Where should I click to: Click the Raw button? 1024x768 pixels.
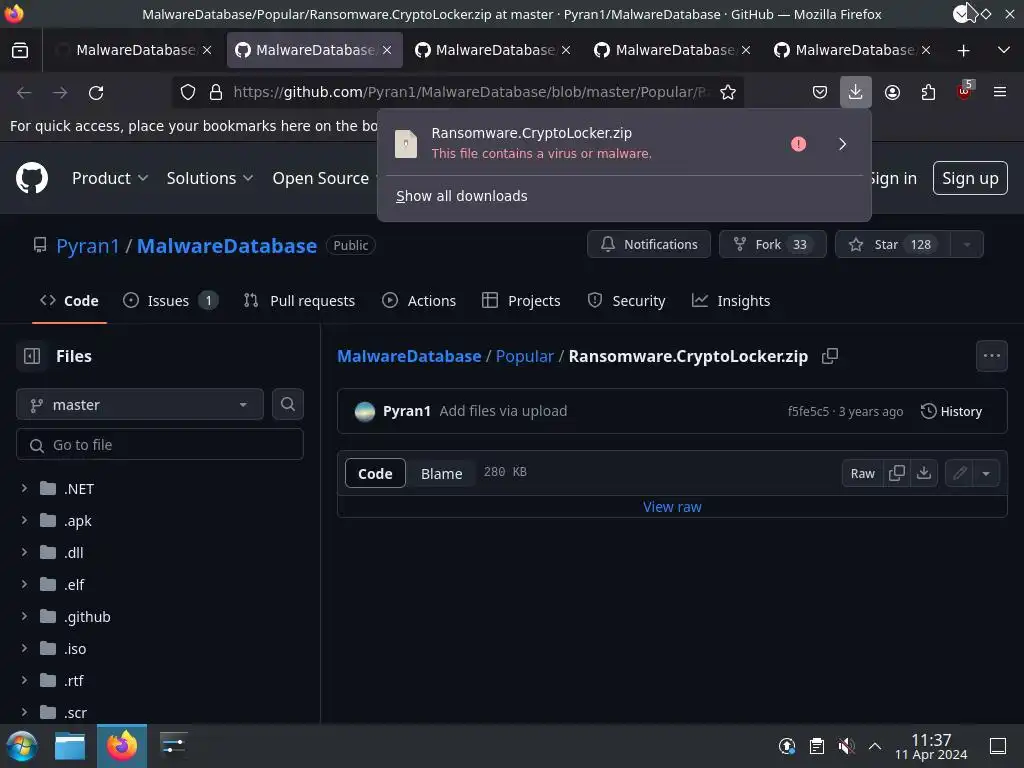(x=863, y=473)
